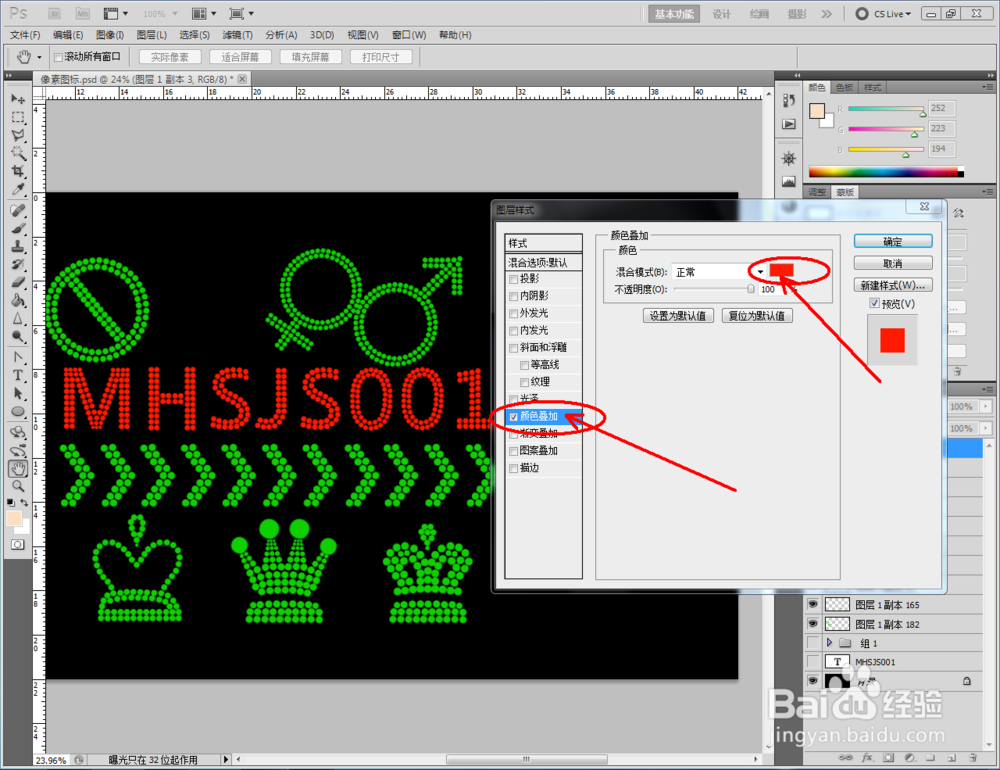Enable the 内发光 inner glow checkbox
This screenshot has width=1000, height=770.
pos(513,331)
